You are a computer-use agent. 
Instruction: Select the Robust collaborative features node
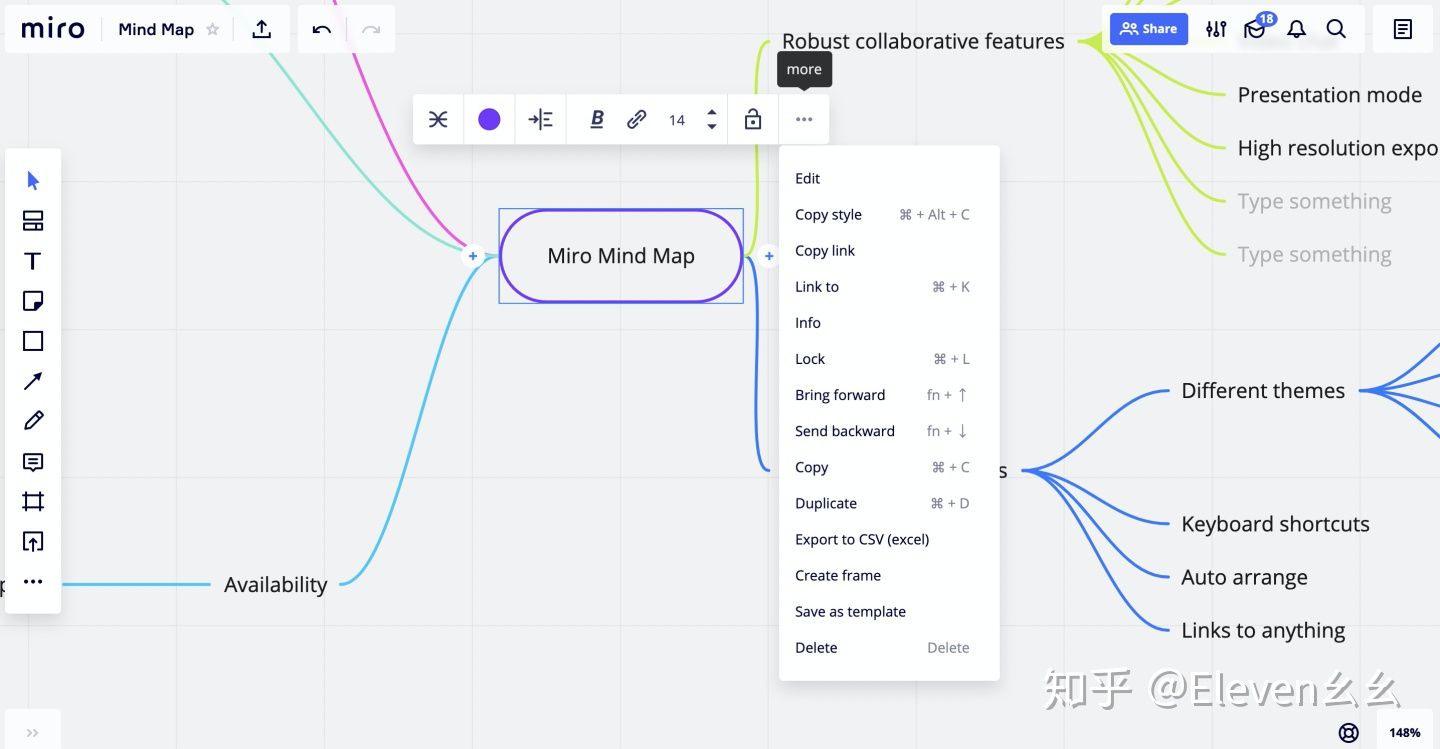click(923, 41)
